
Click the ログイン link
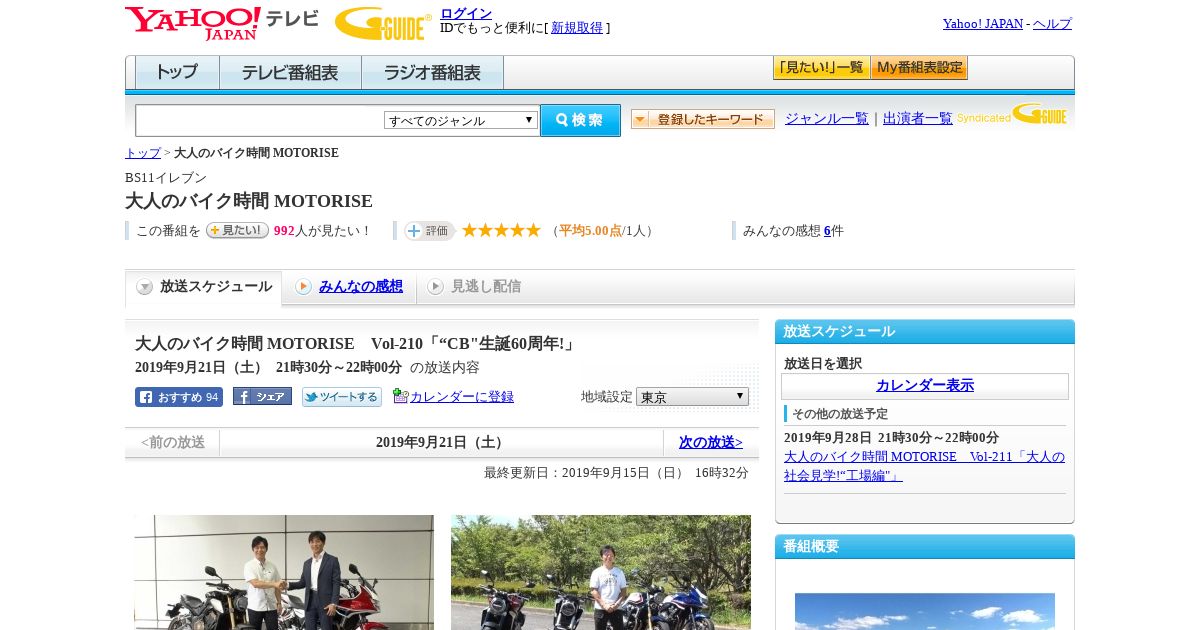click(x=466, y=13)
